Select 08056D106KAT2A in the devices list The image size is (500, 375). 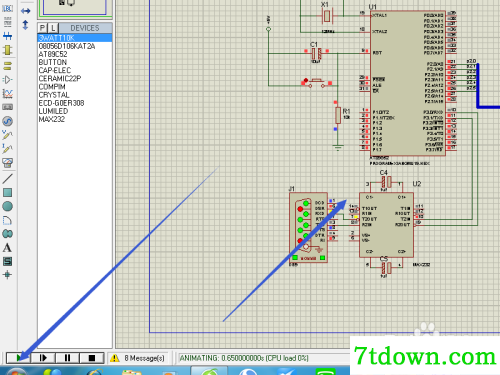click(x=75, y=46)
